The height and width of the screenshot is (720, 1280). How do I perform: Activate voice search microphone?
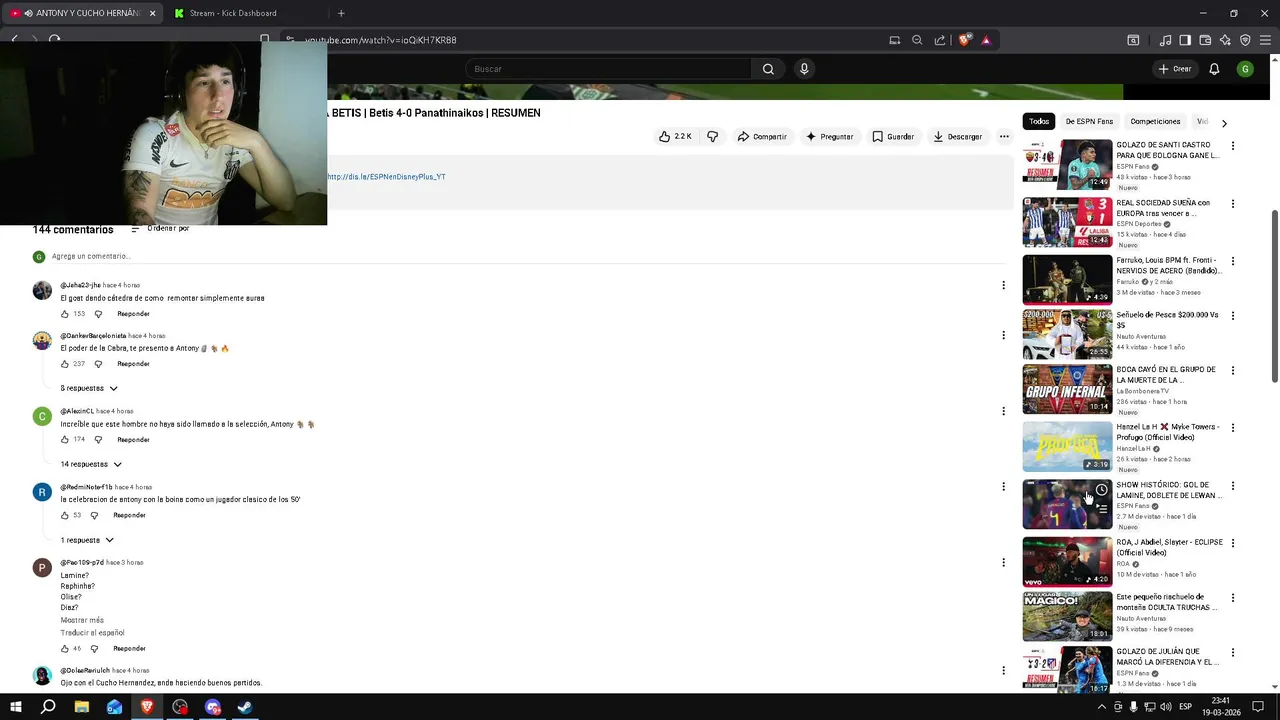(x=804, y=69)
